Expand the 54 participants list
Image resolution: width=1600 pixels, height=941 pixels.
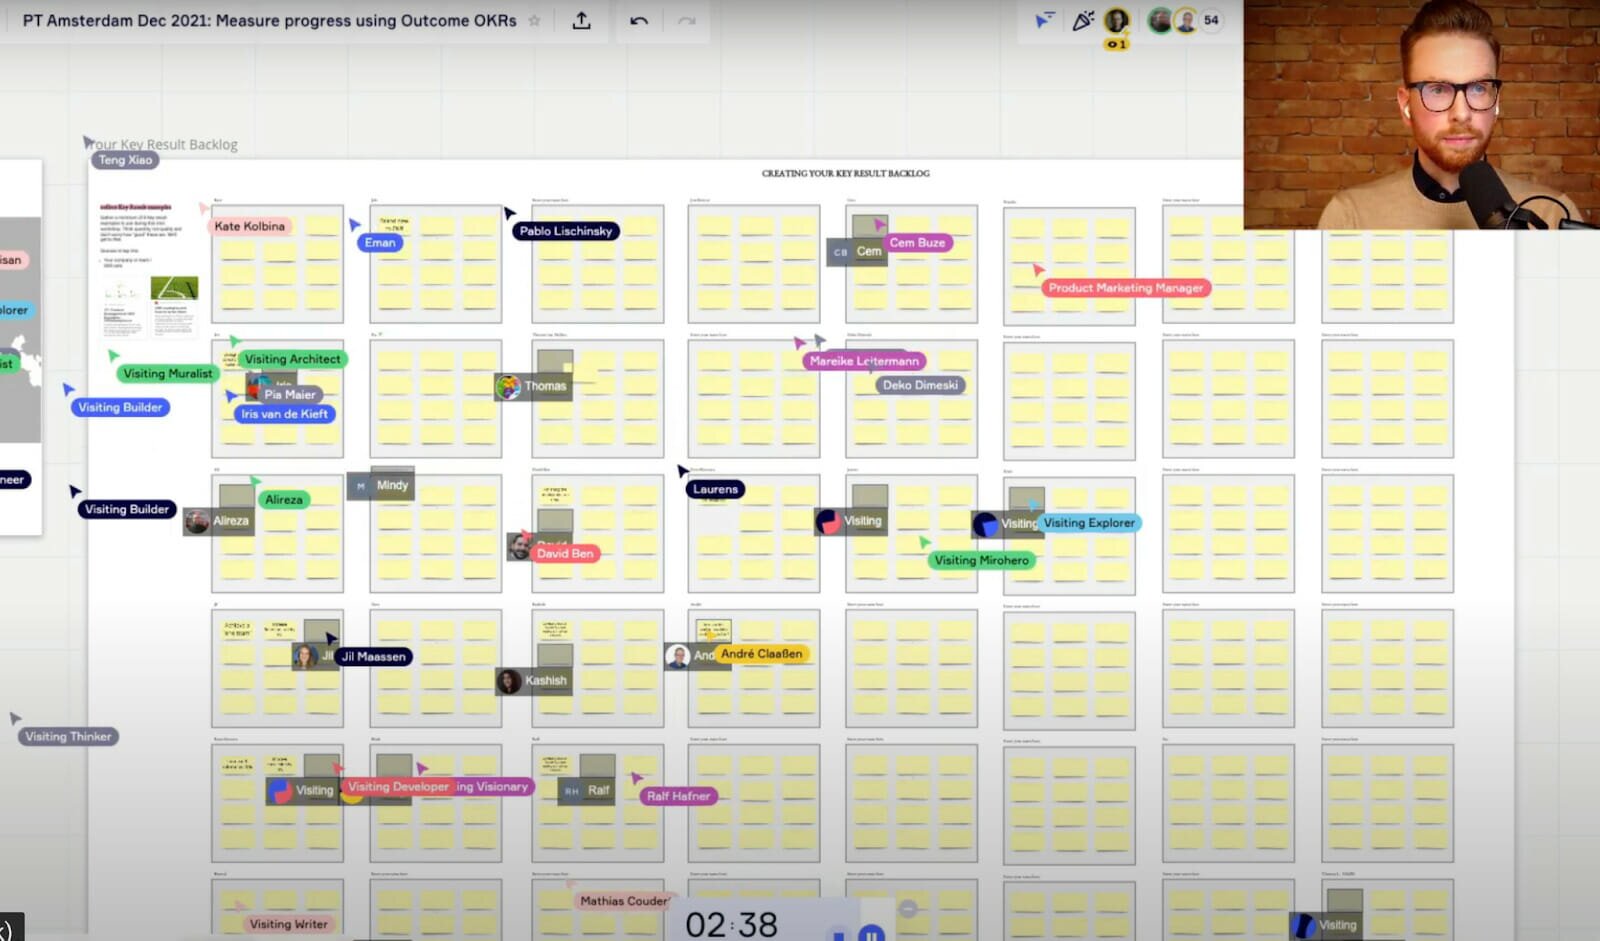click(1211, 20)
